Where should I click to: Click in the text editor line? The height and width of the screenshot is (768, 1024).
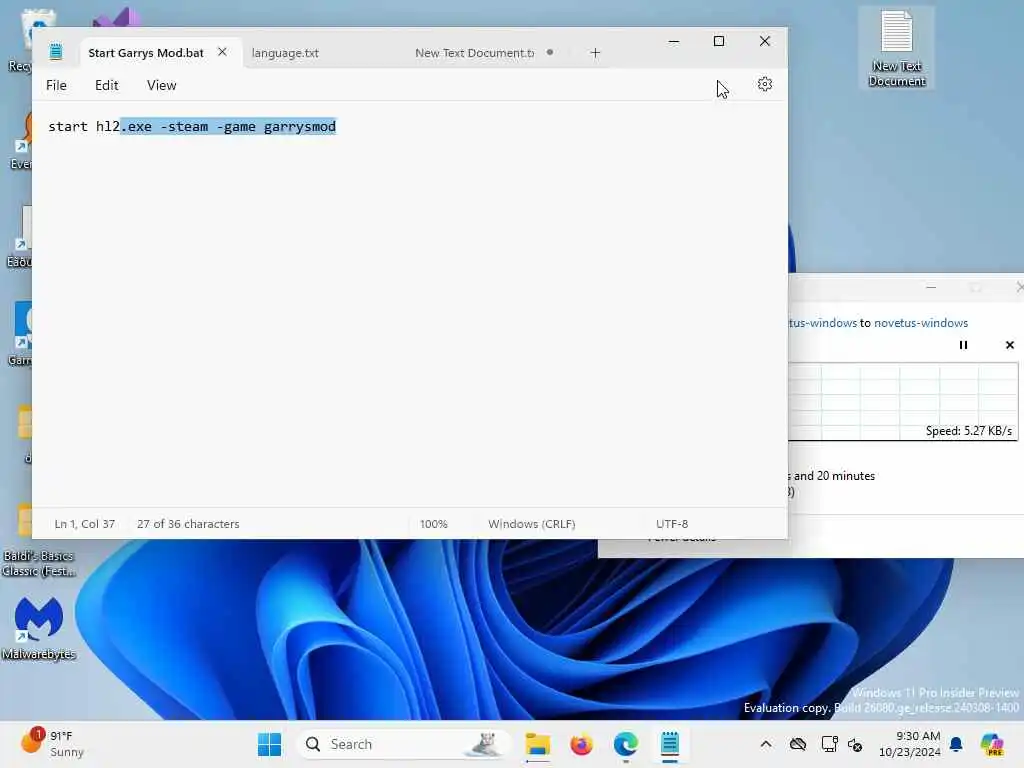(192, 126)
